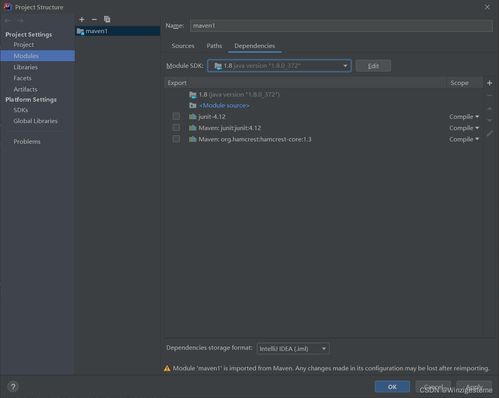The image size is (499, 398).
Task: Open the Module SDK dropdown
Action: click(x=279, y=66)
